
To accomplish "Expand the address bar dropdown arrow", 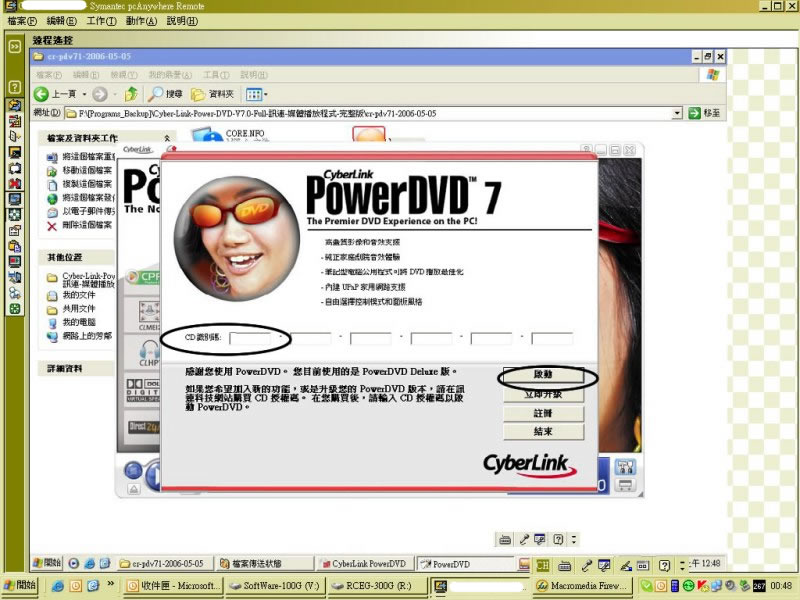I will pyautogui.click(x=677, y=113).
